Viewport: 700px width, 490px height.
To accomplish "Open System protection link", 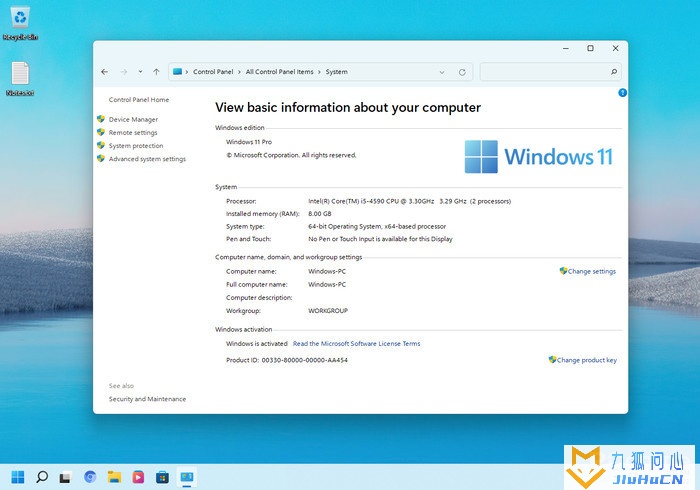I will [136, 145].
